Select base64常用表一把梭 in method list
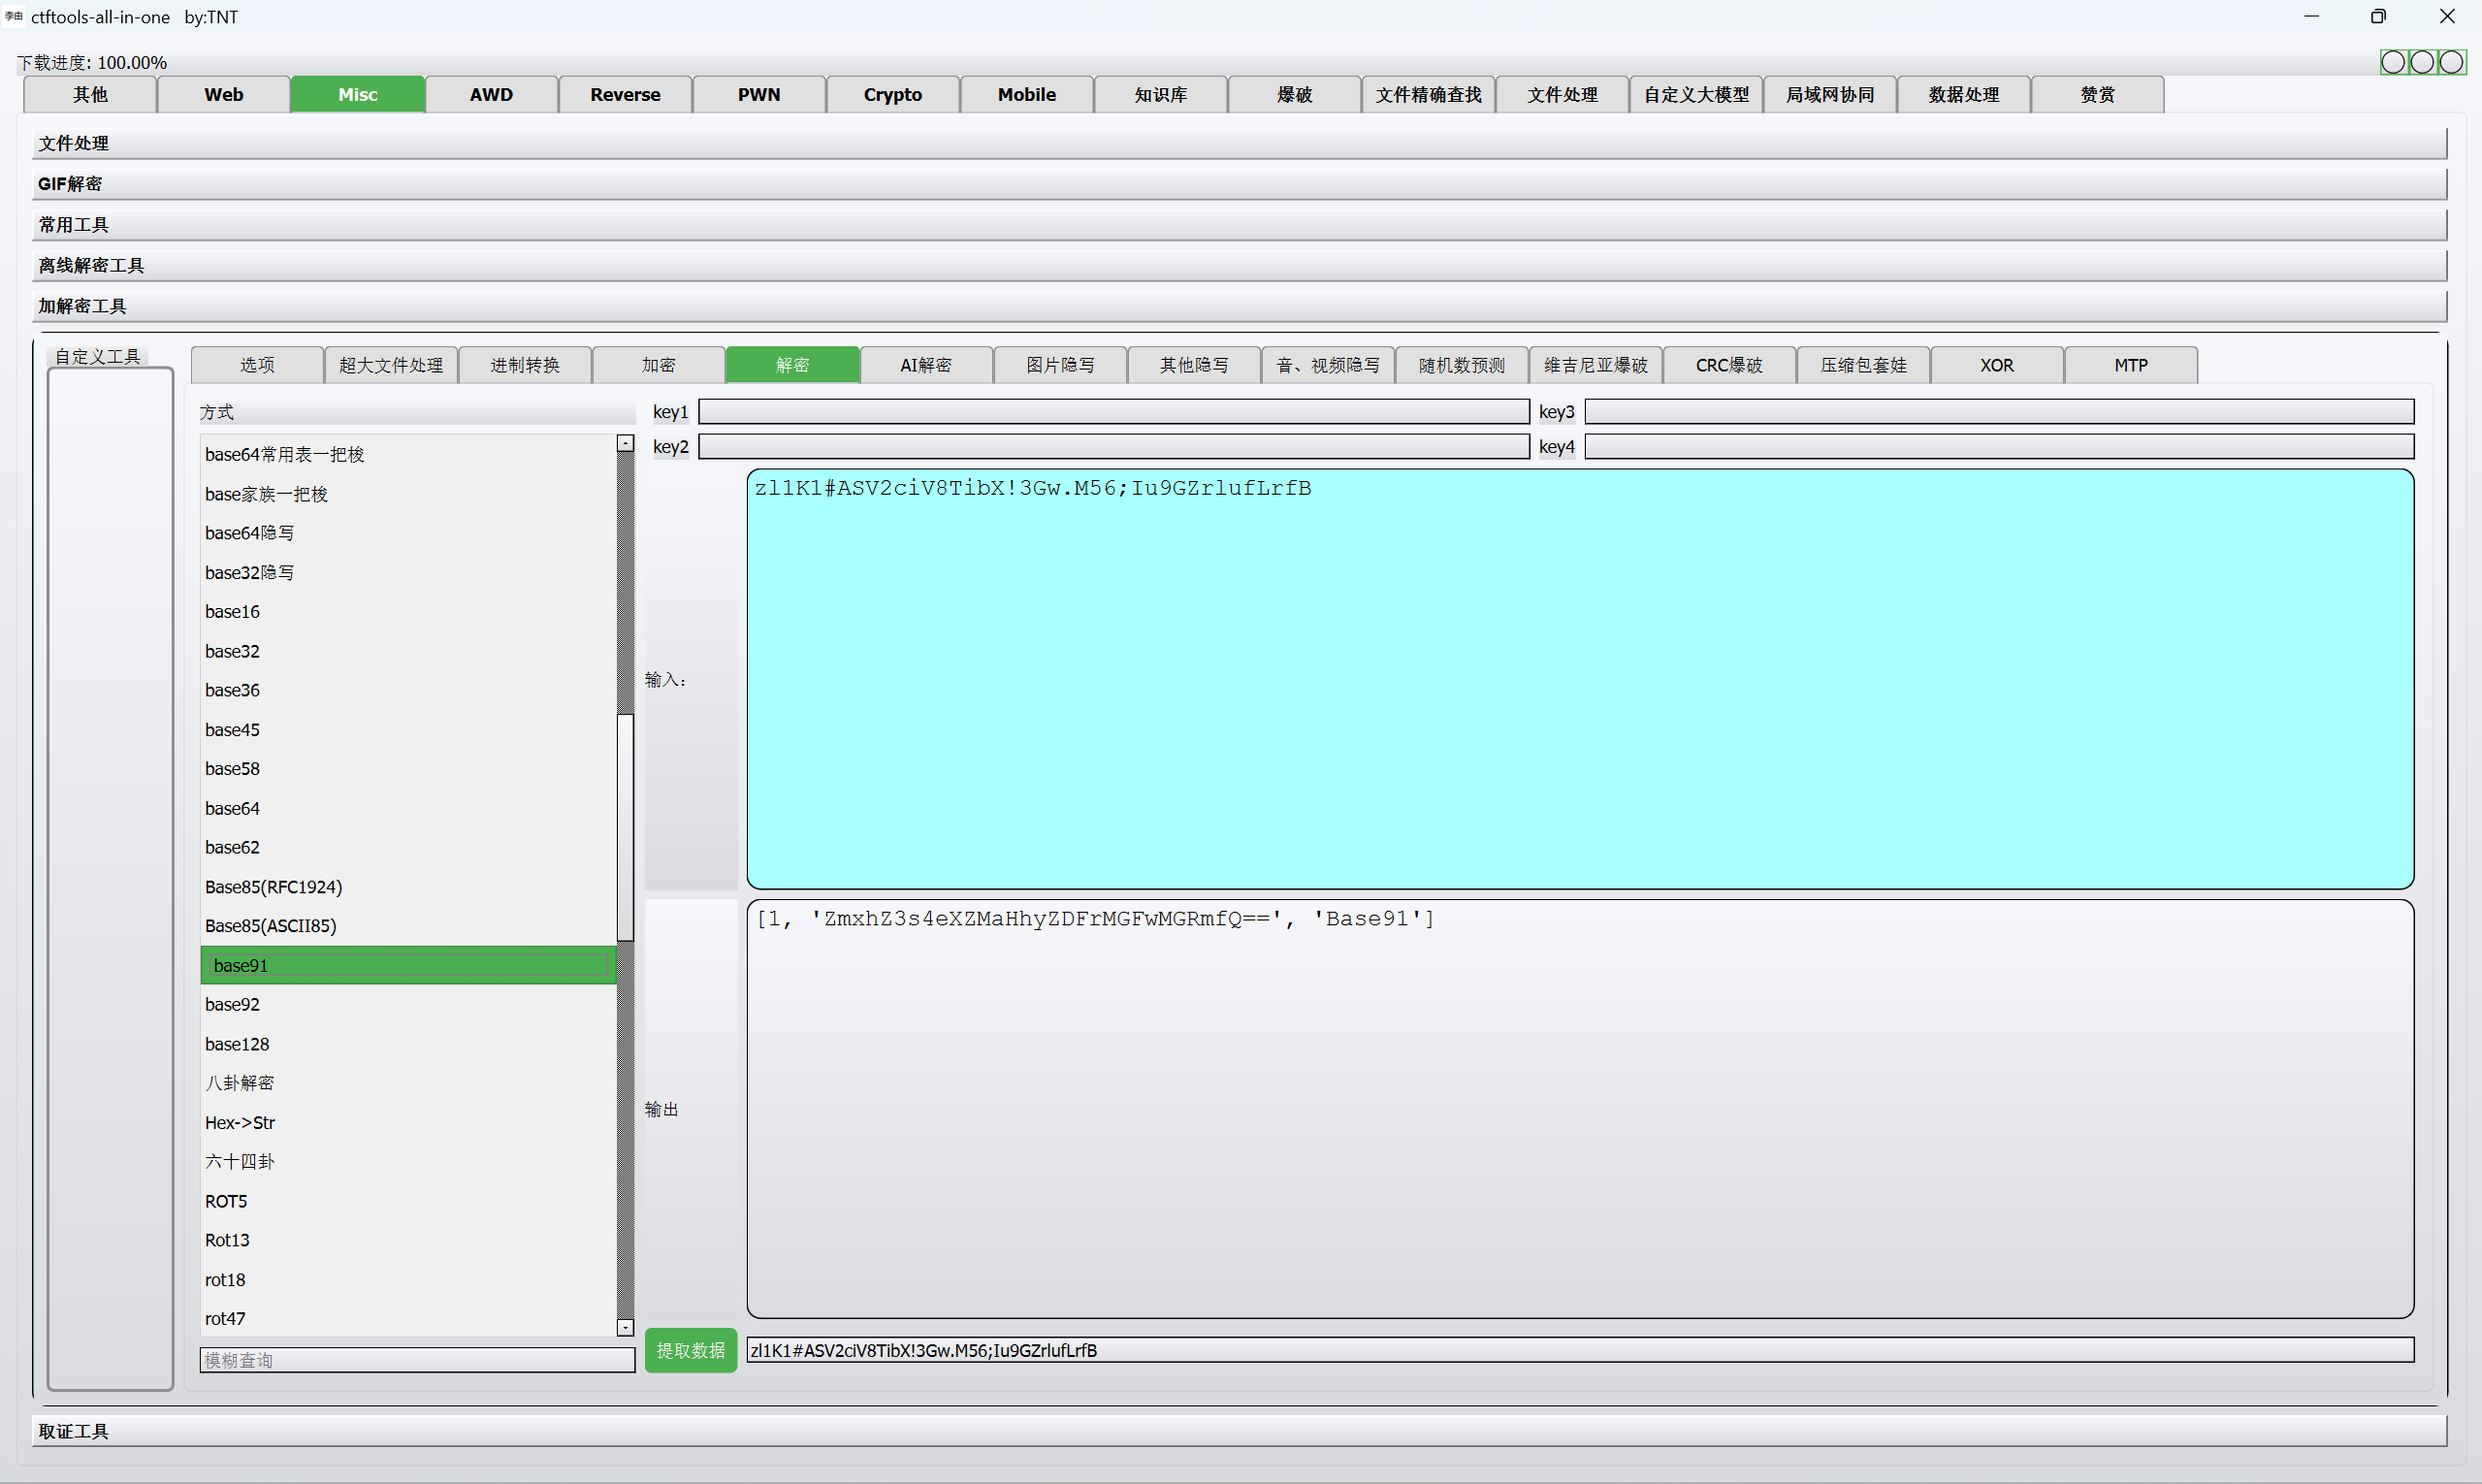 click(x=408, y=454)
